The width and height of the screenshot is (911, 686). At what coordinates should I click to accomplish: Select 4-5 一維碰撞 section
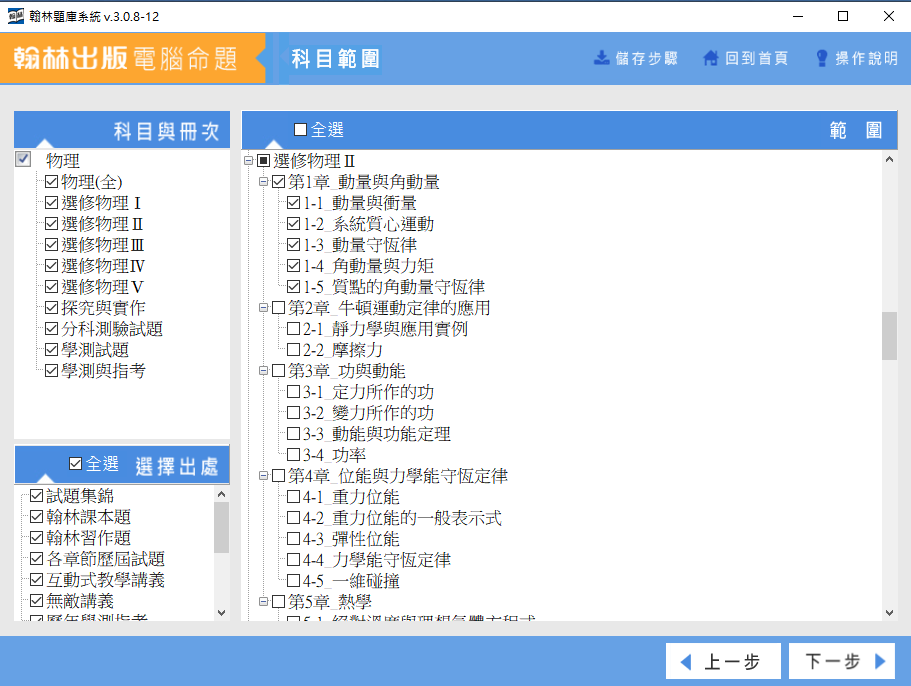pyautogui.click(x=352, y=581)
